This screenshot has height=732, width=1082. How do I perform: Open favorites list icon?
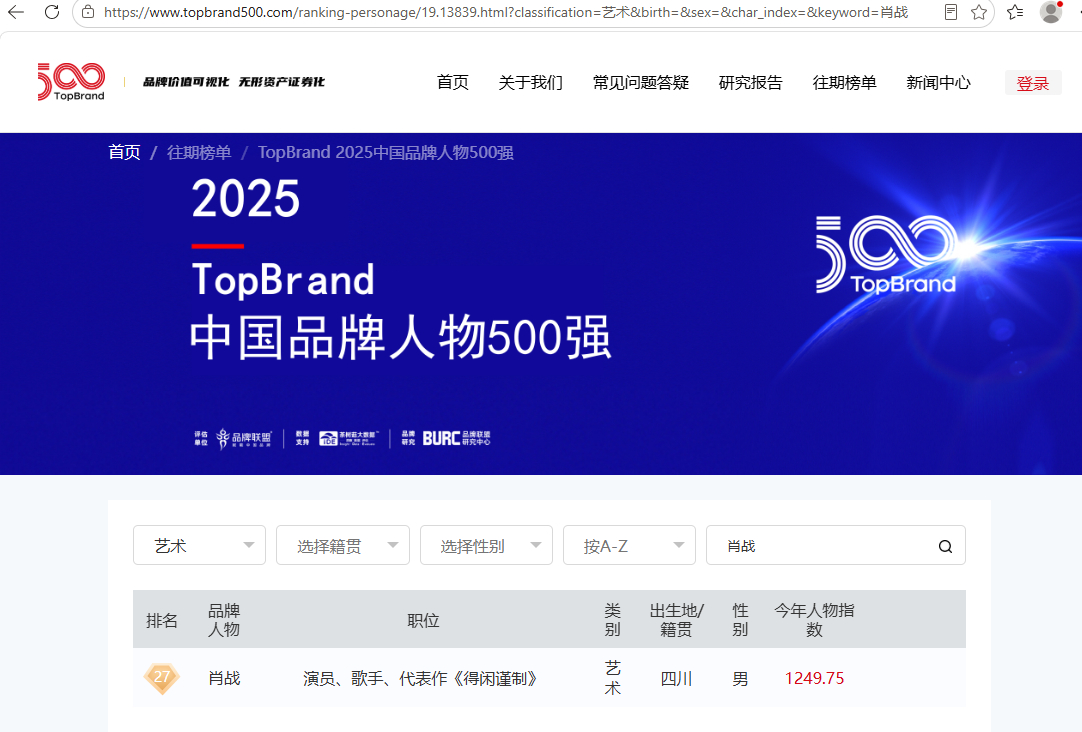[1015, 12]
